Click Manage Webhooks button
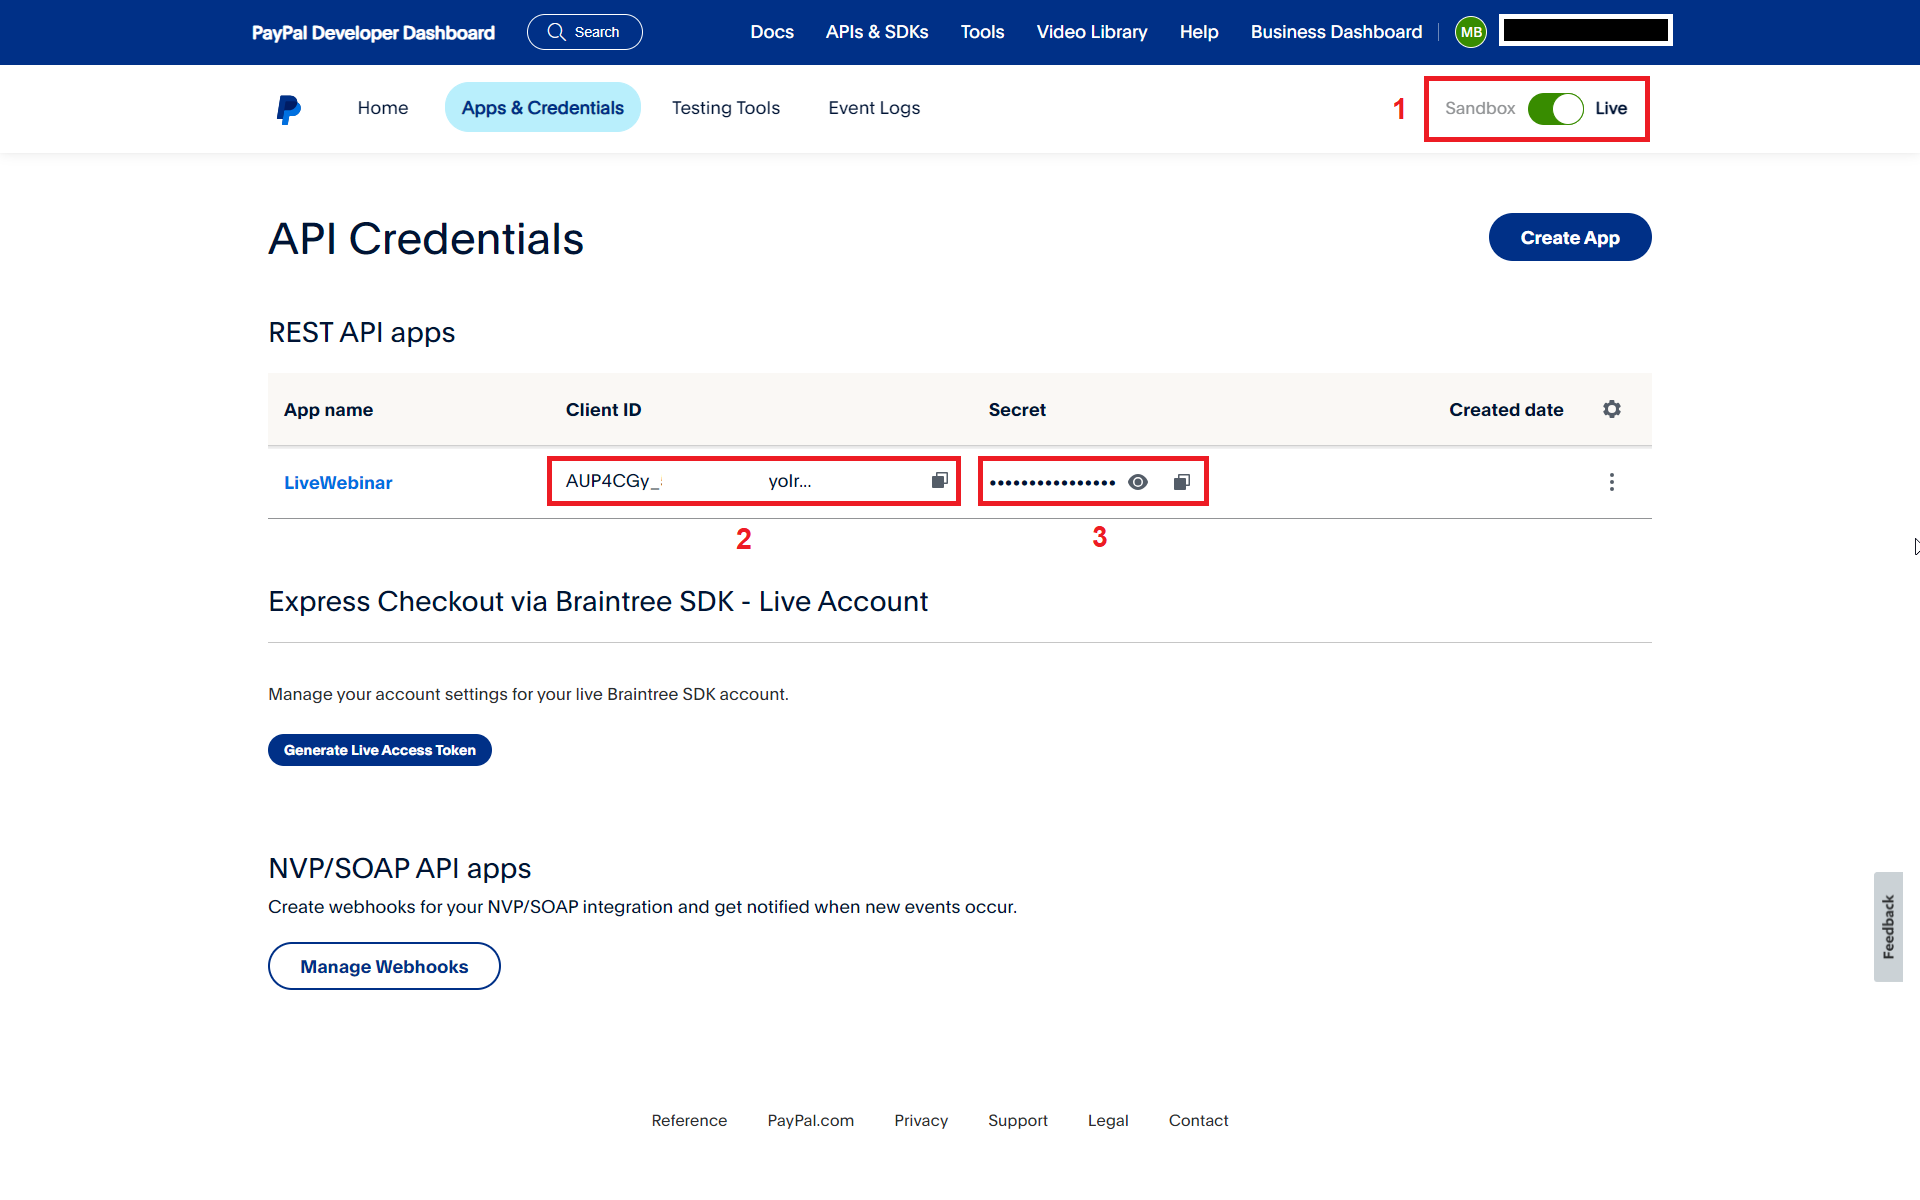Viewport: 1920px width, 1200px height. 384,966
